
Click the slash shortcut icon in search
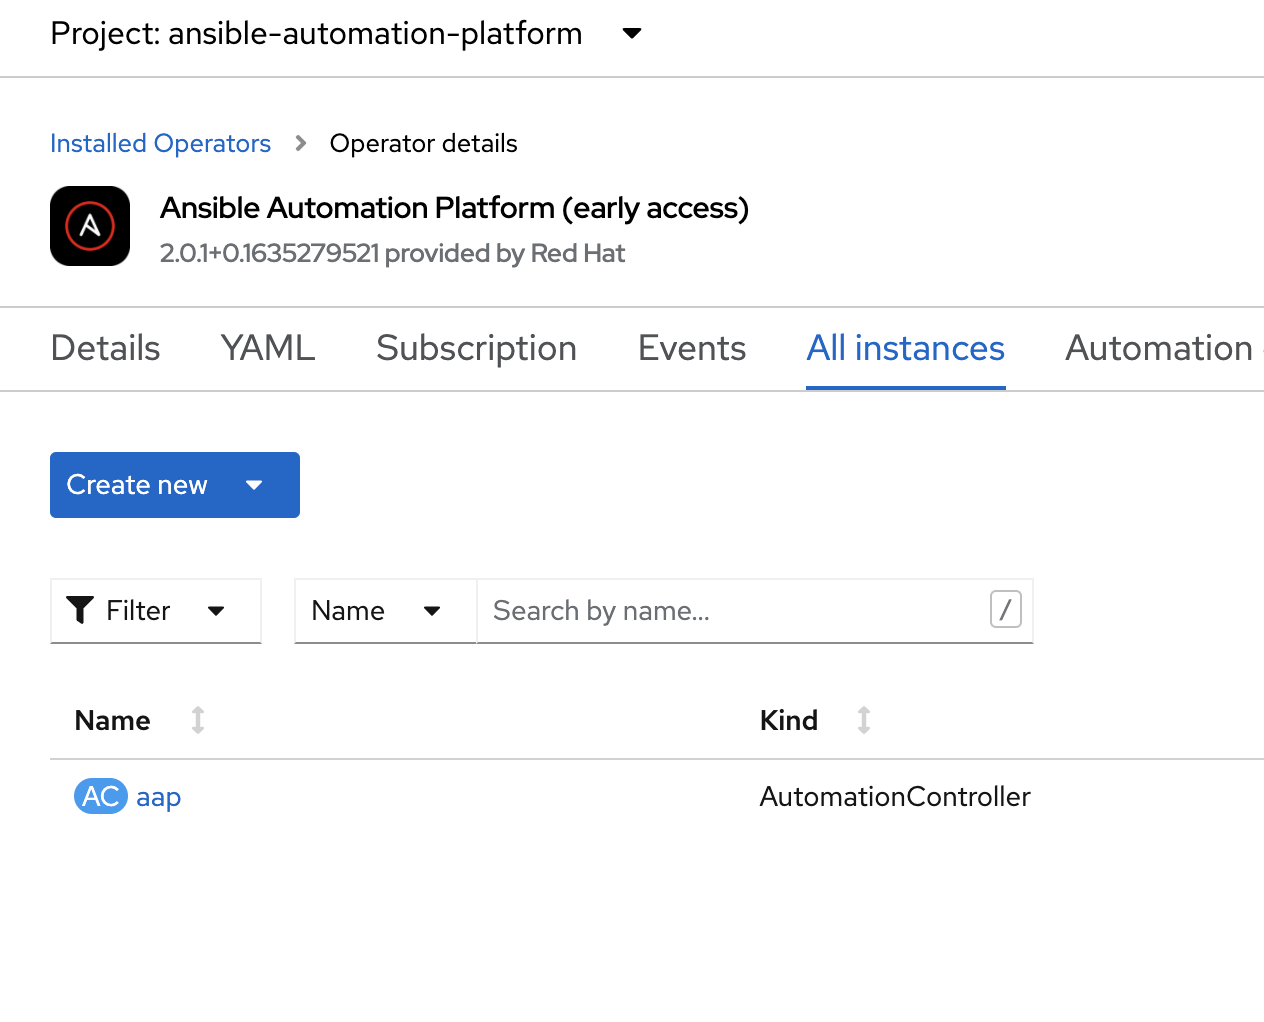pyautogui.click(x=1005, y=609)
